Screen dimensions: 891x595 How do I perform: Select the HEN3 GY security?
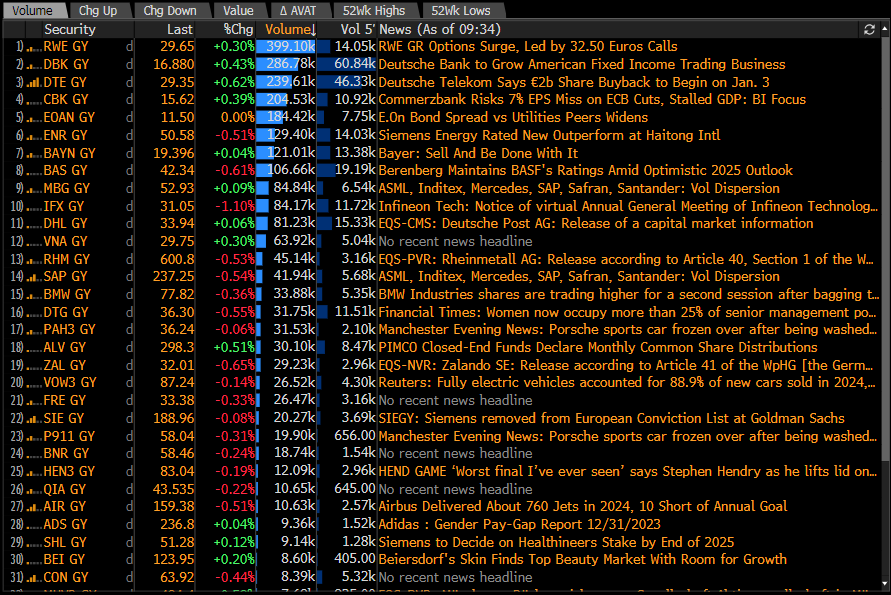pos(69,472)
